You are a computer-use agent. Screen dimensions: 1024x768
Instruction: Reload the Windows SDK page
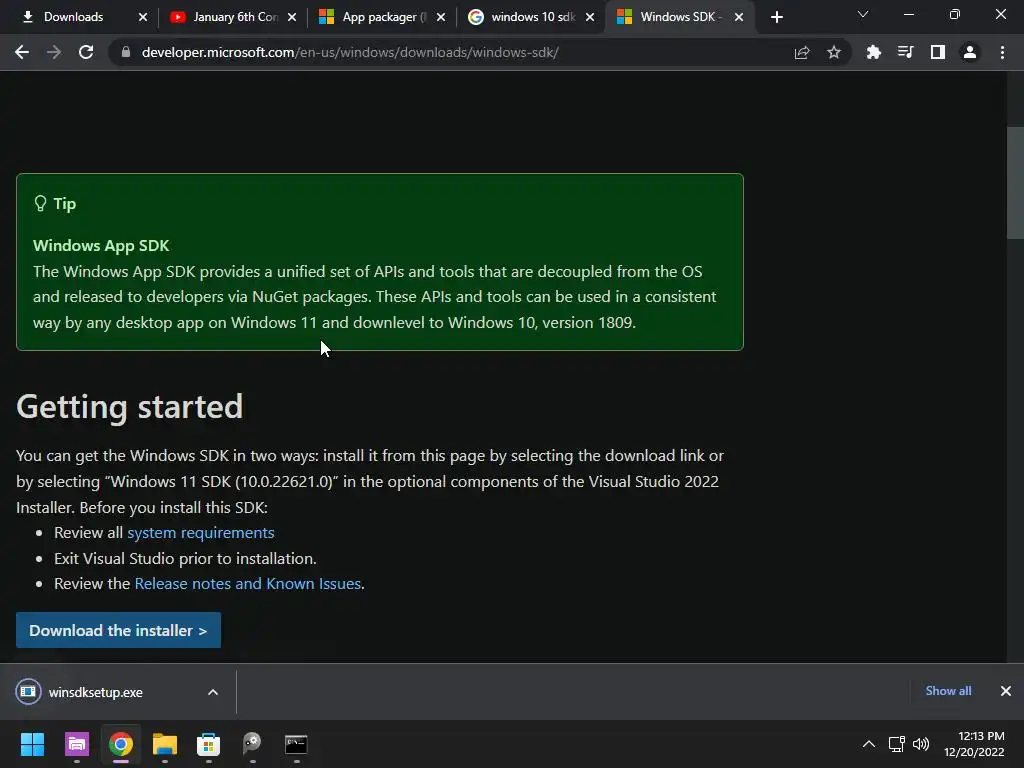pos(86,52)
